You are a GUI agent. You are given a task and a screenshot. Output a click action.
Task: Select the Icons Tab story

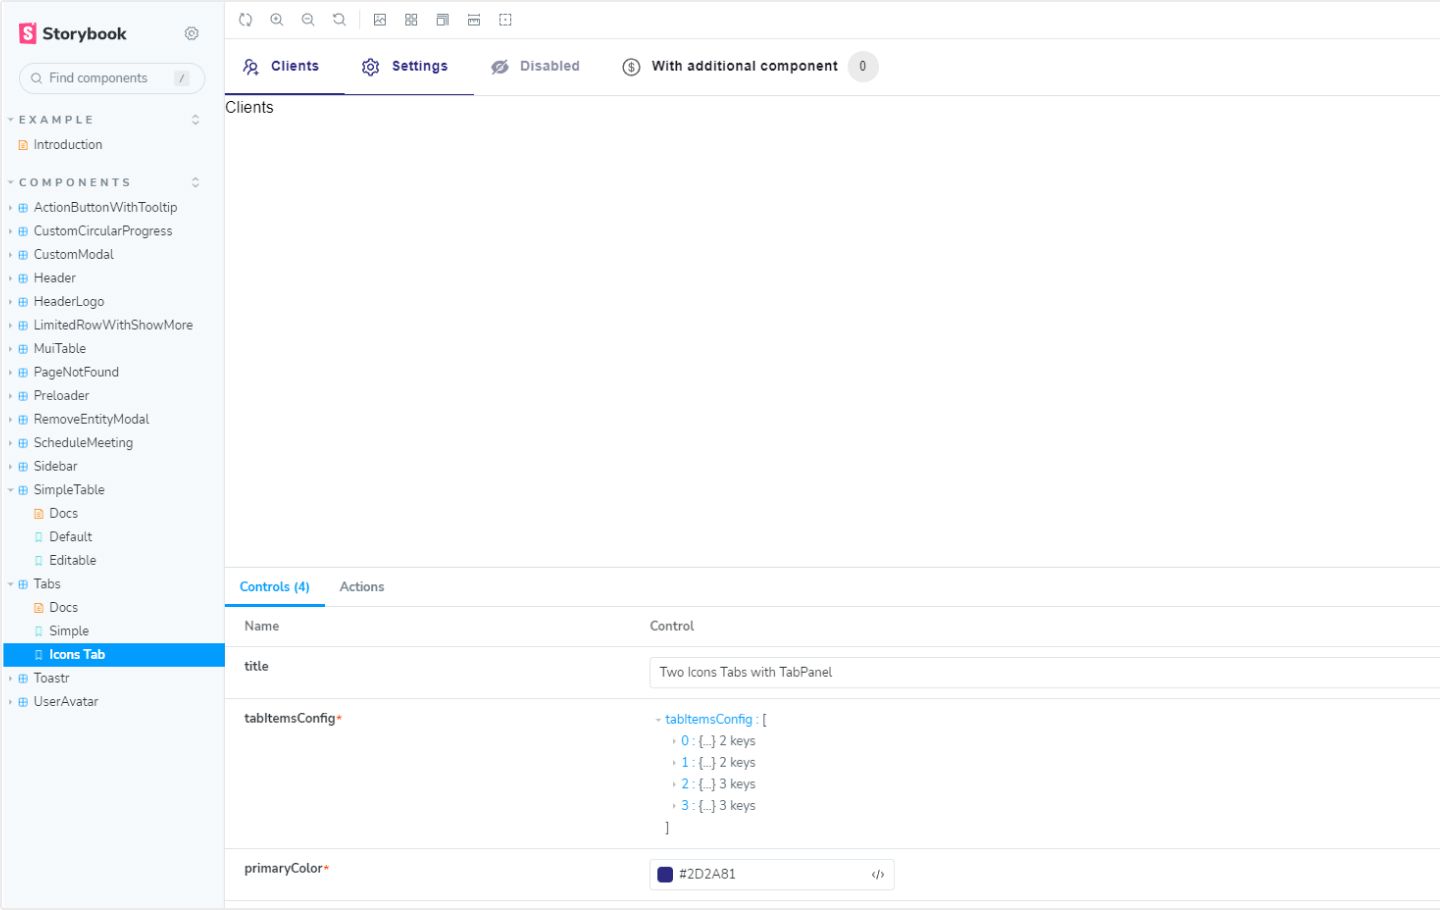click(114, 655)
